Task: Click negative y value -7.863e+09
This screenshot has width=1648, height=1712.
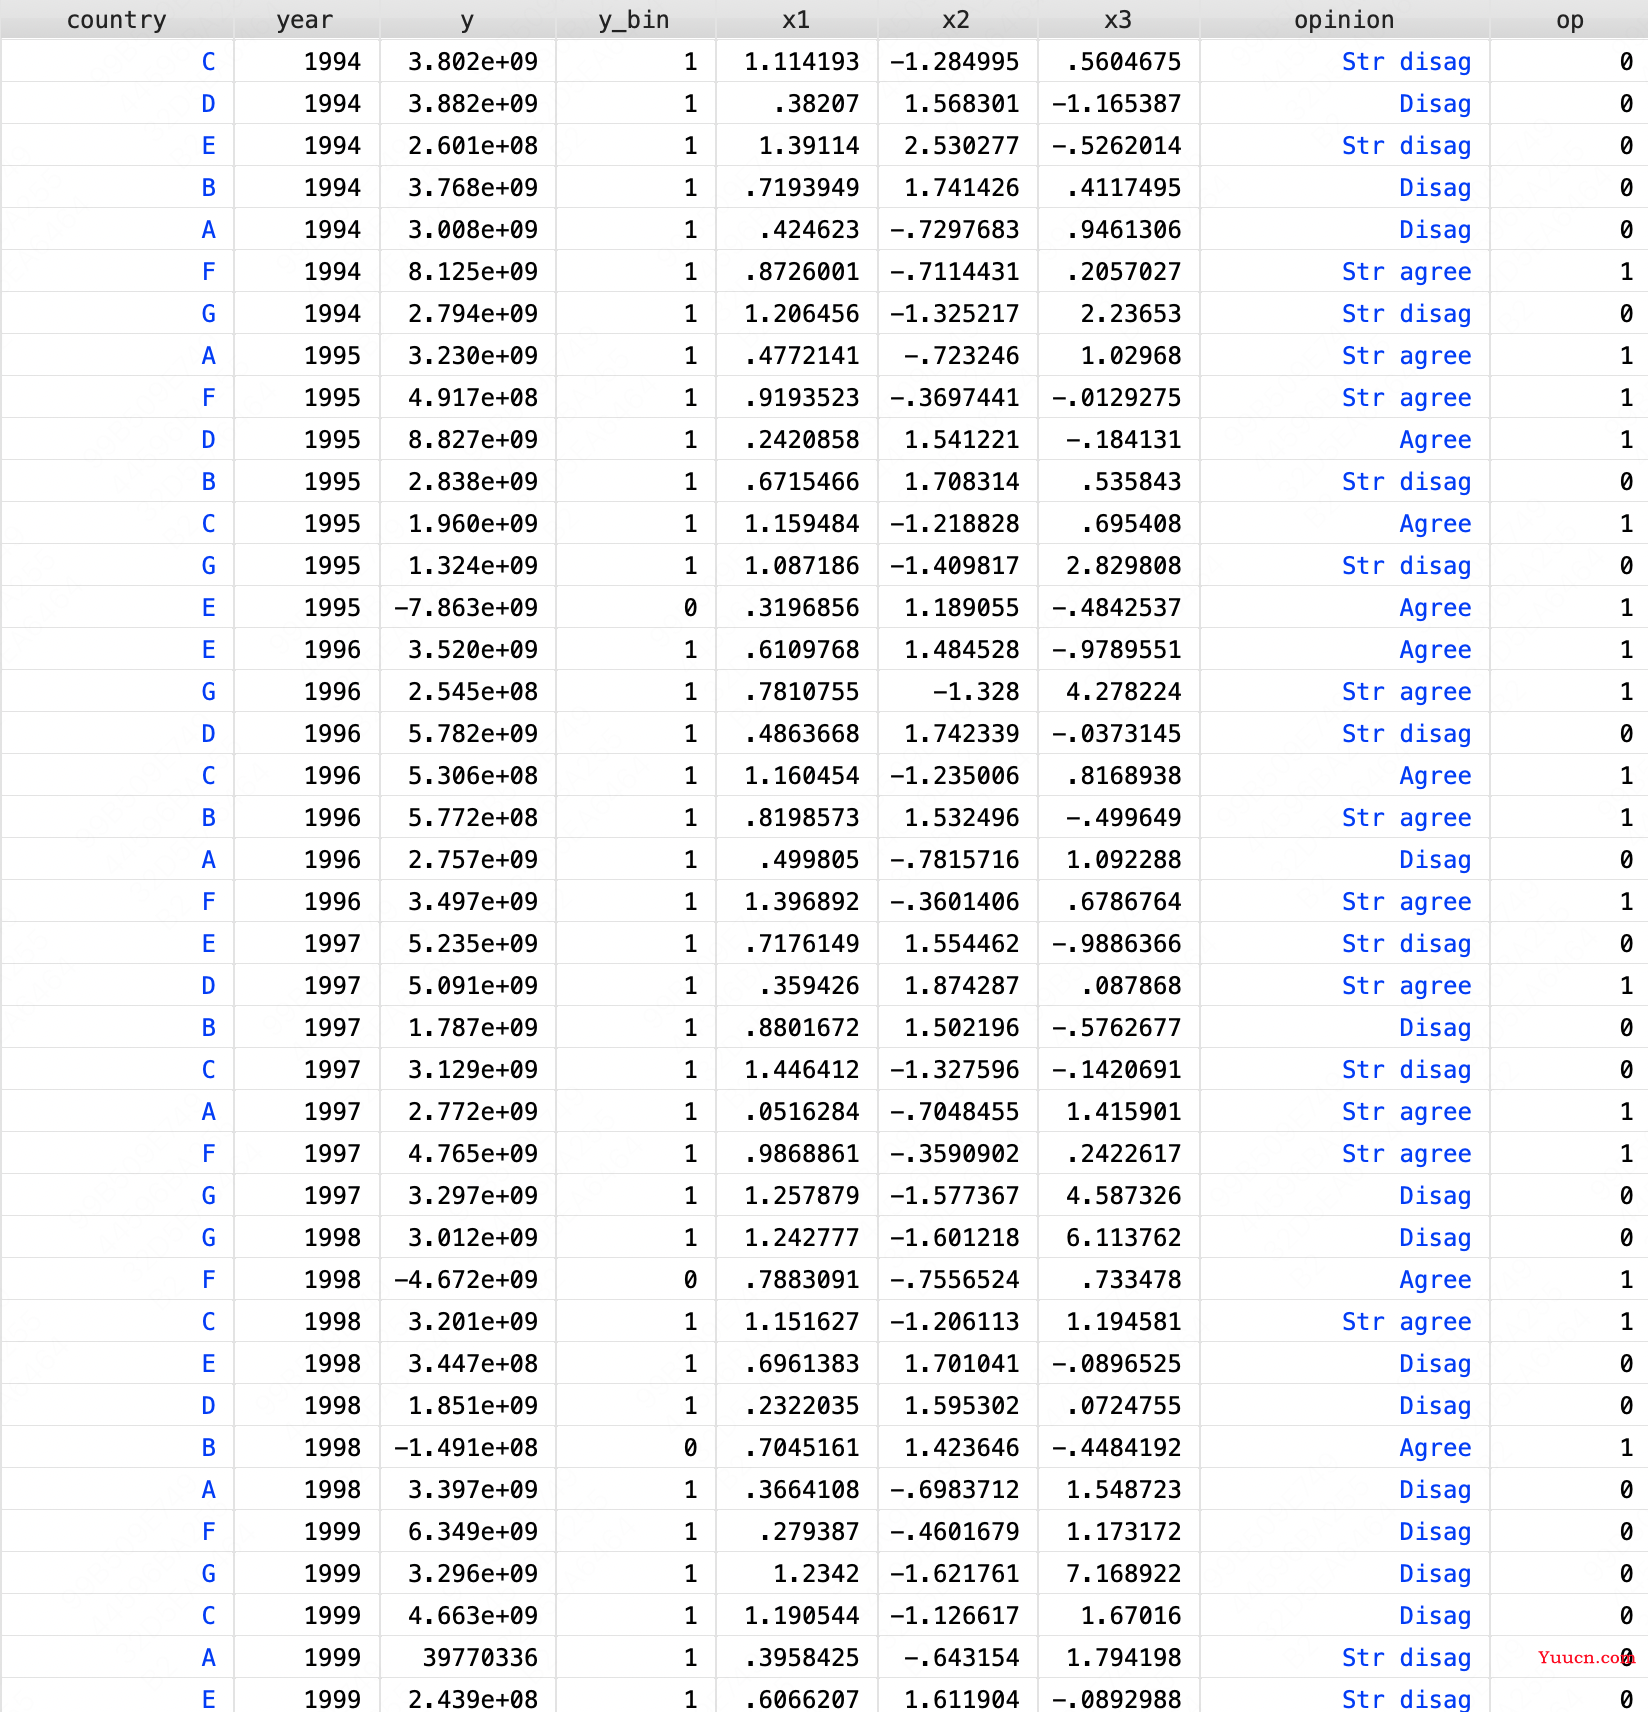Action: pos(466,608)
